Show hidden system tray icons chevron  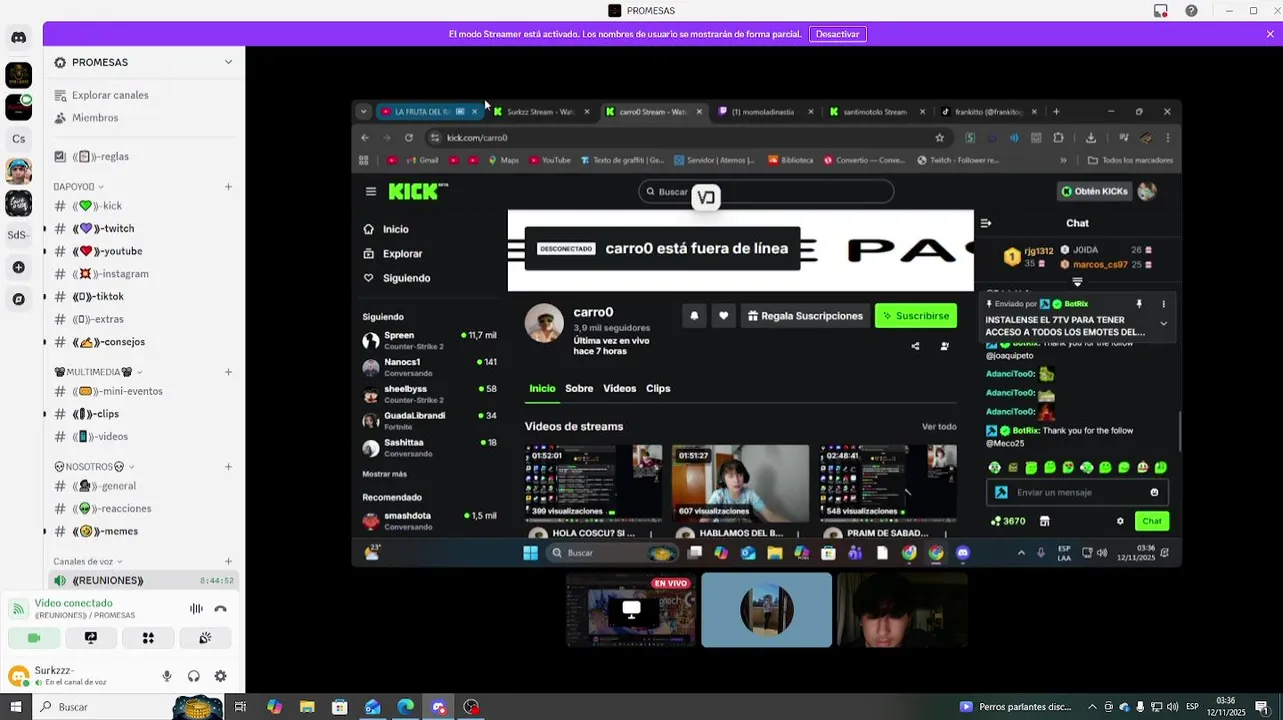point(1092,707)
